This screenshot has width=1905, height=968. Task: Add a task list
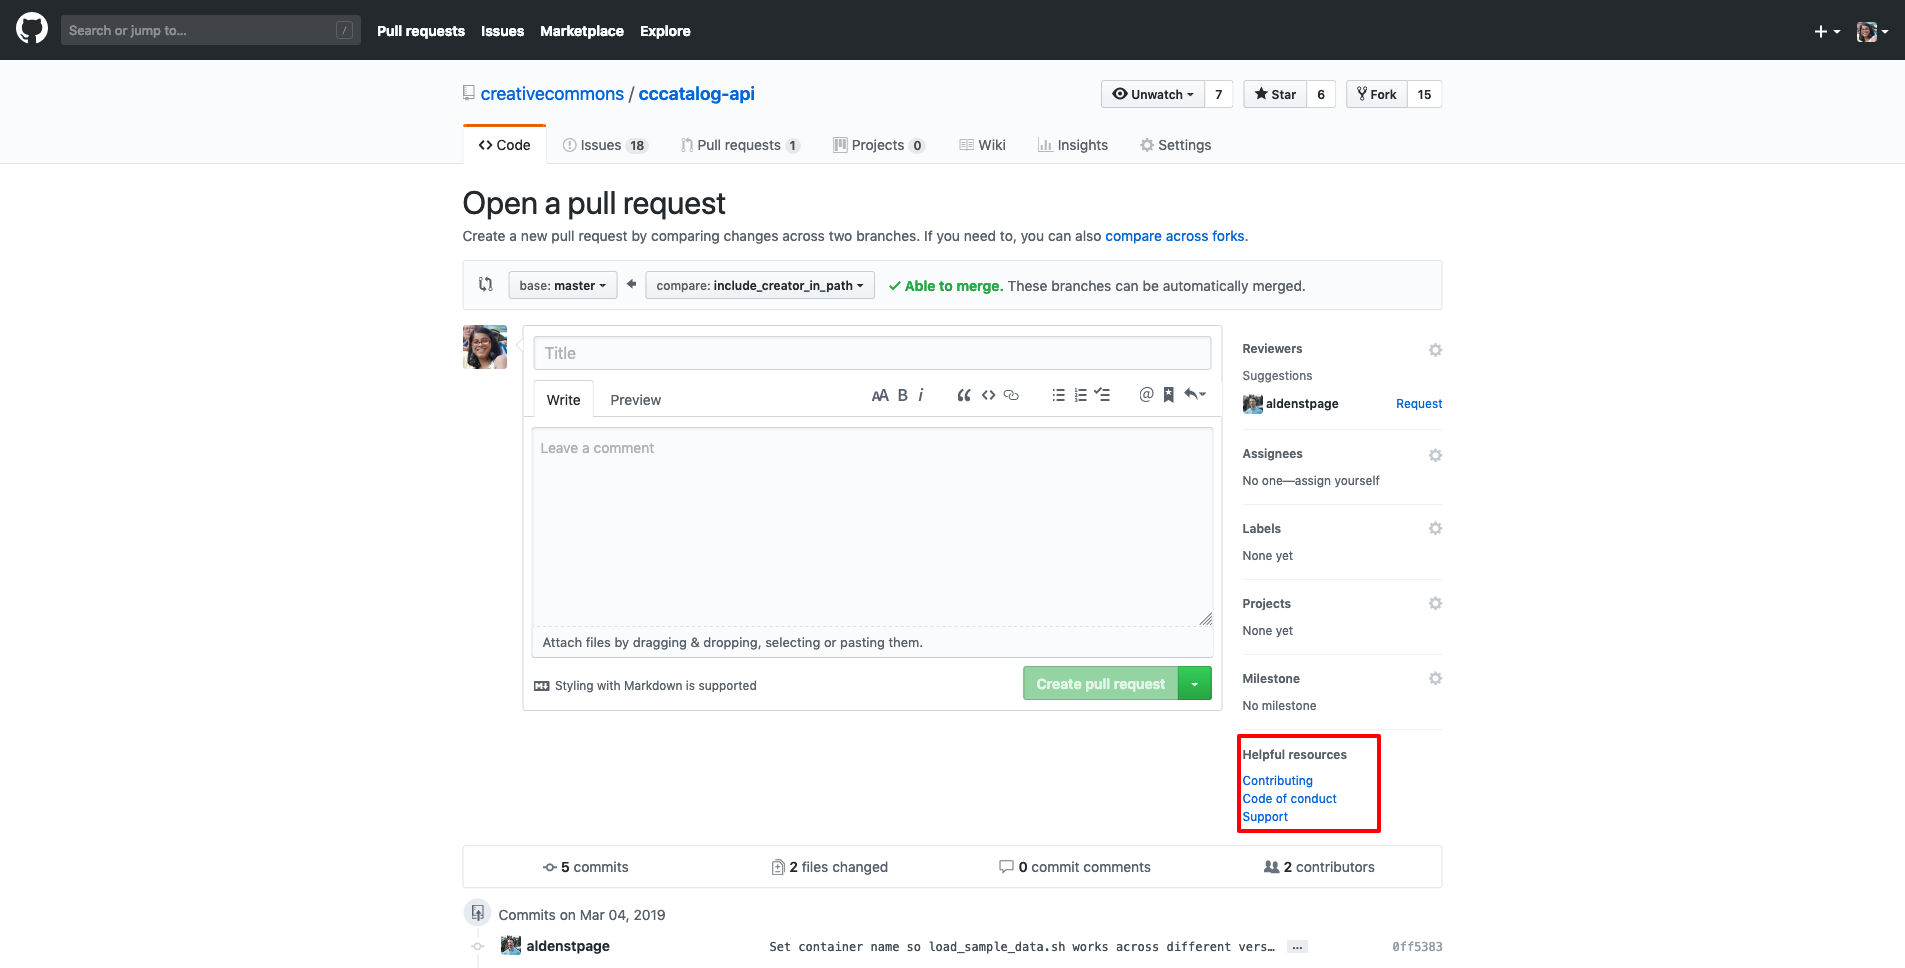(1102, 396)
